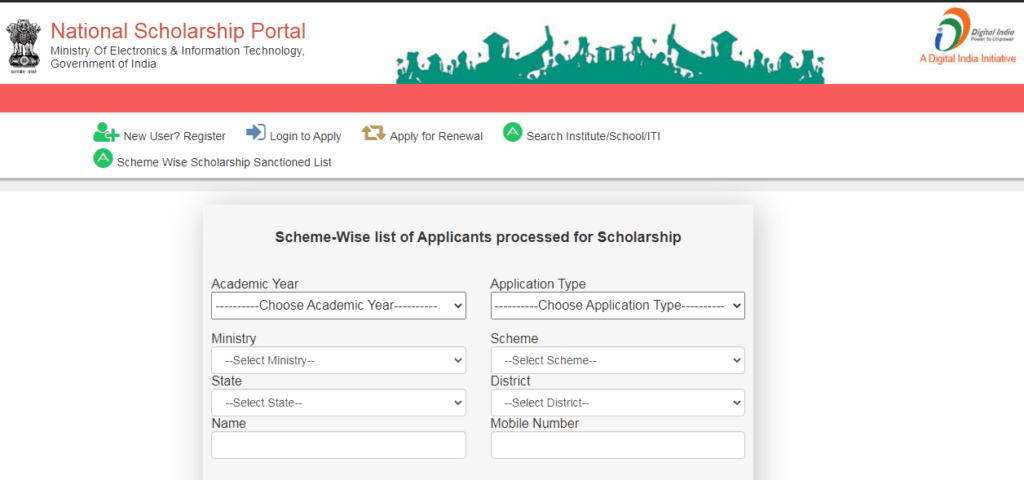This screenshot has width=1024, height=480.
Task: Click into the Name input field
Action: coord(338,445)
